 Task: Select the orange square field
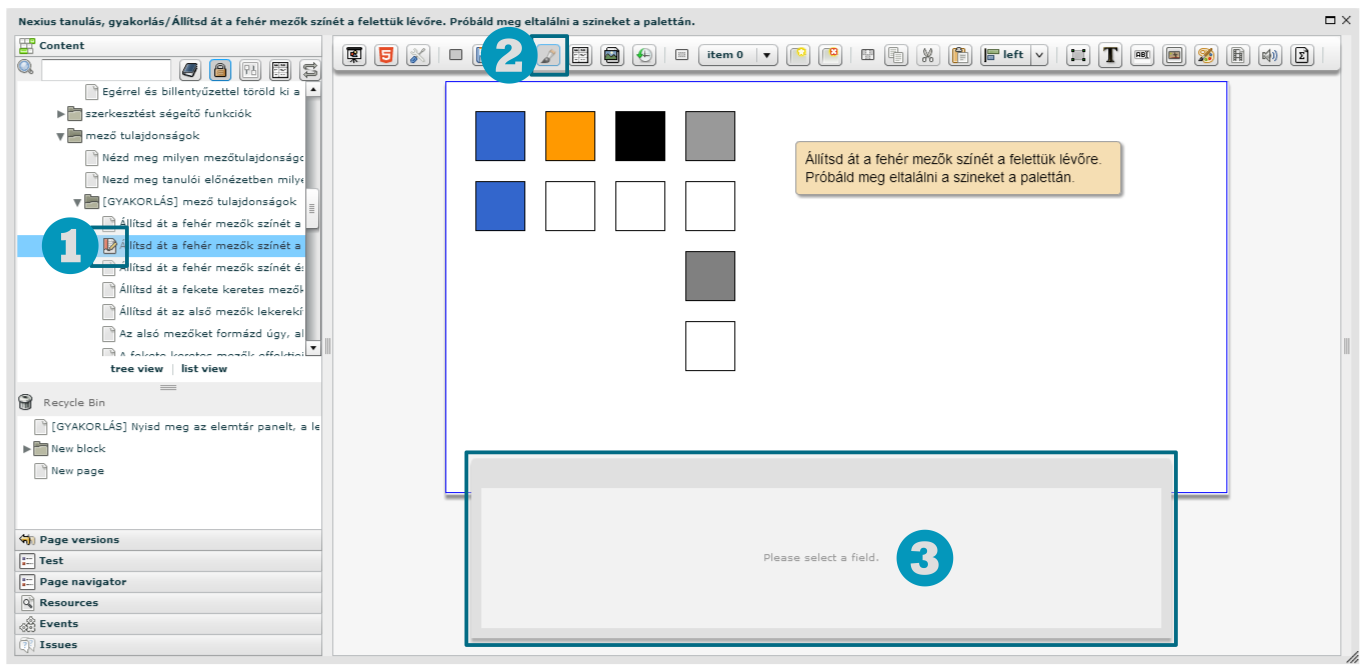(570, 136)
